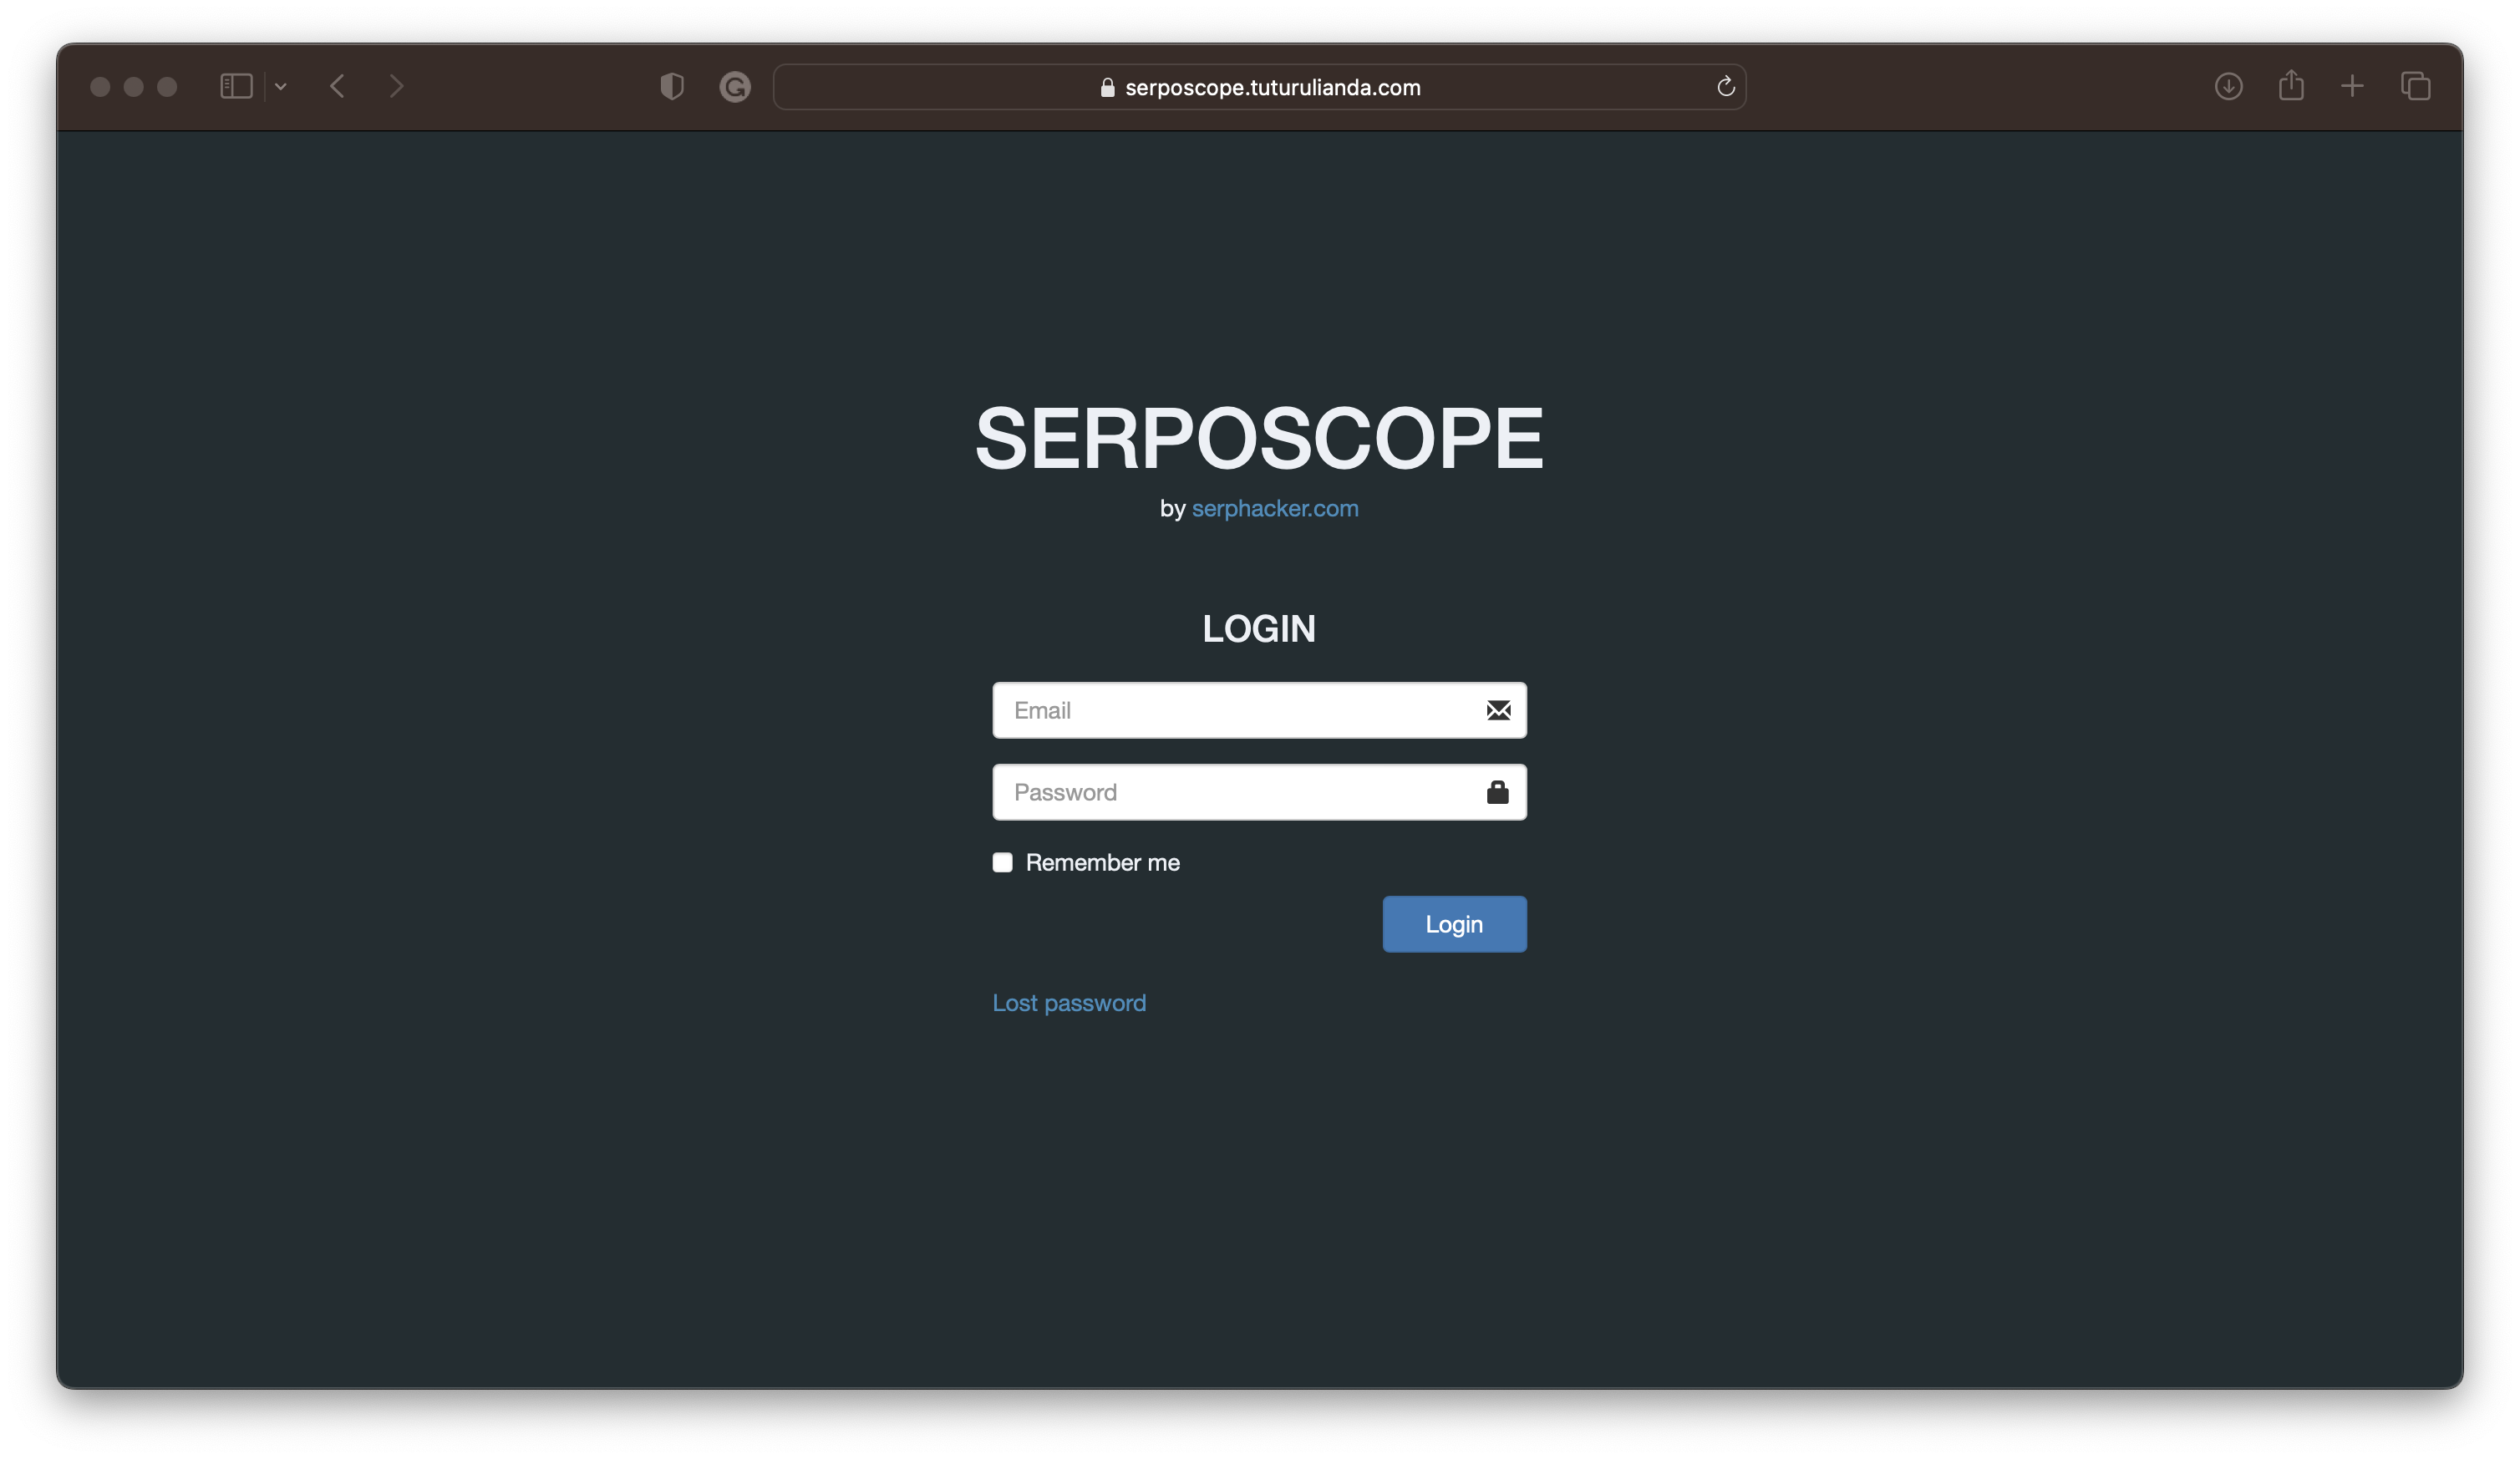Screen dimensions: 2520x1459
Task: Open the privacy report shield icon
Action: 672,87
